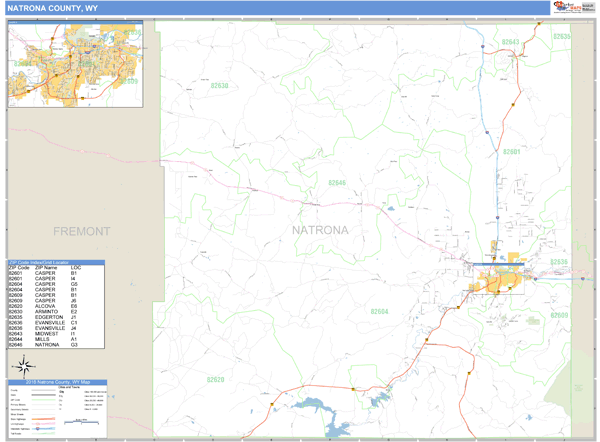The image size is (600, 442).
Task: Click the 82643 ZIP label on the map
Action: click(510, 42)
